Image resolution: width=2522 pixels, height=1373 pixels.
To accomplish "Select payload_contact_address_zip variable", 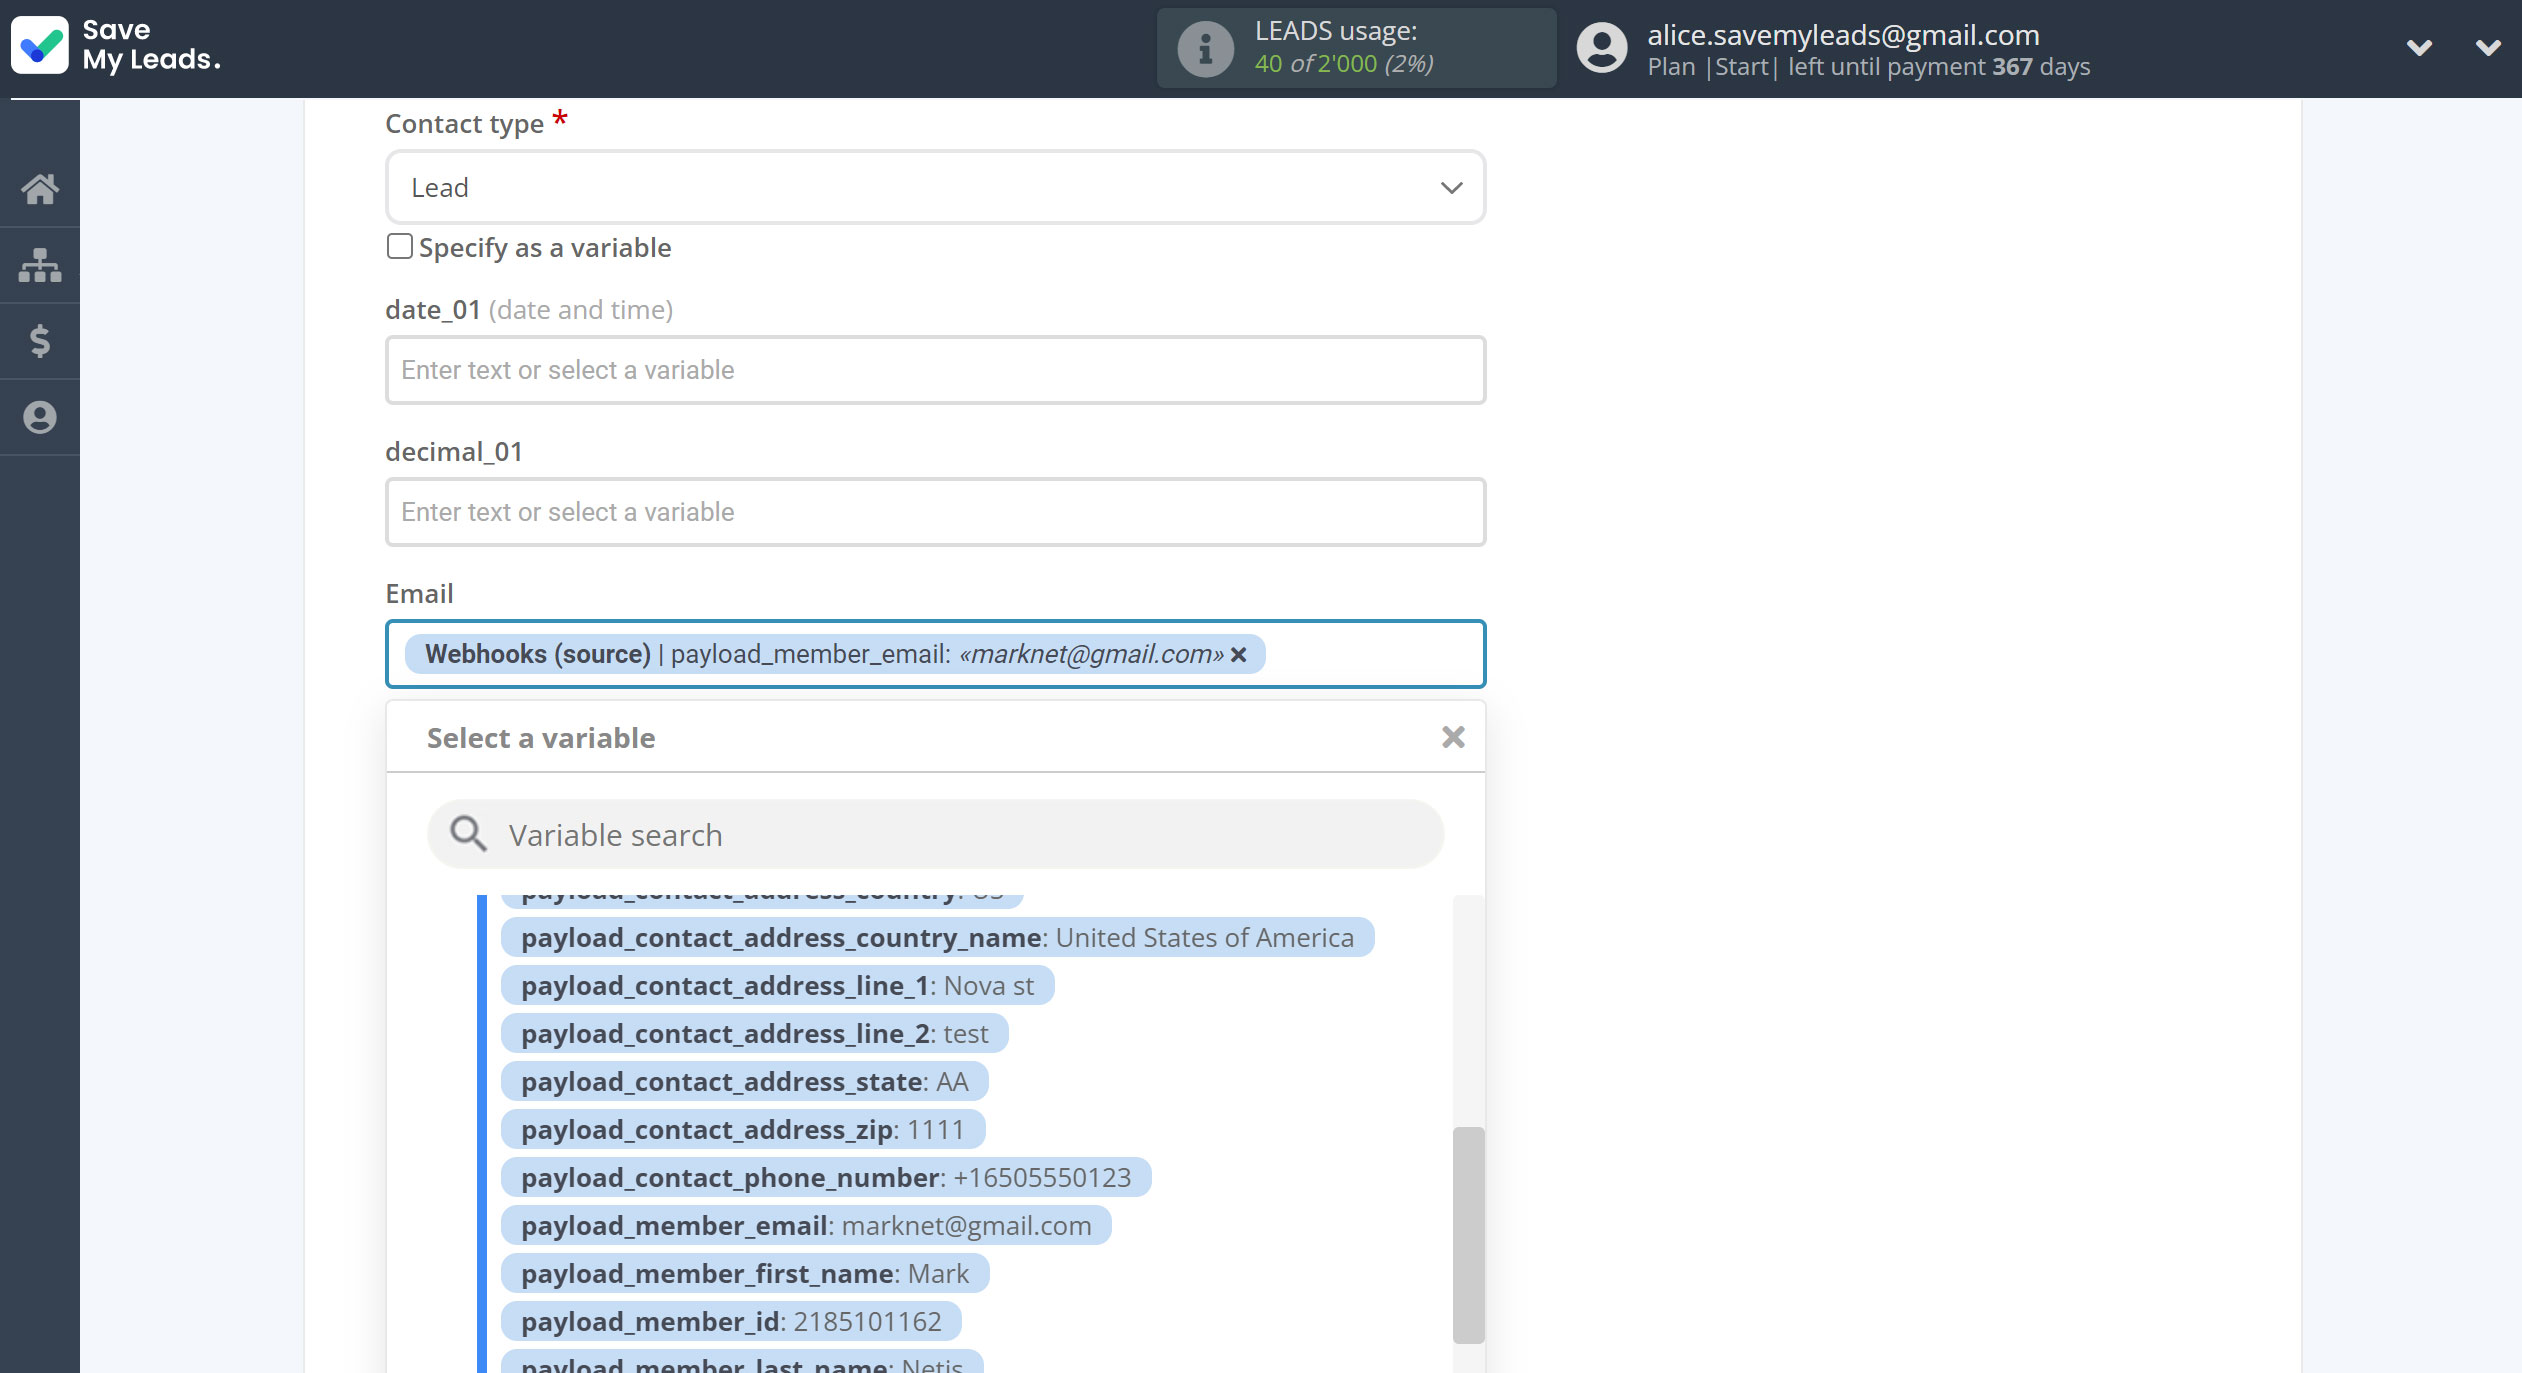I will 743,1129.
